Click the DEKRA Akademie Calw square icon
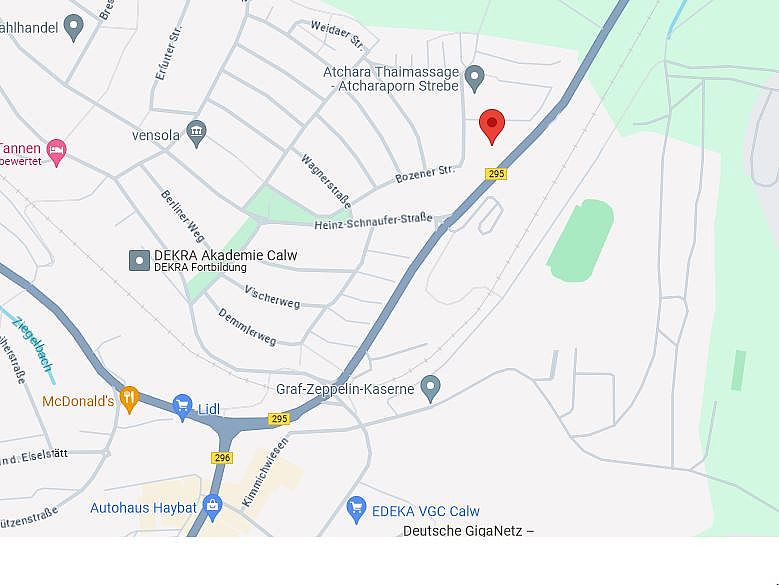This screenshot has height=585, width=779. [139, 261]
